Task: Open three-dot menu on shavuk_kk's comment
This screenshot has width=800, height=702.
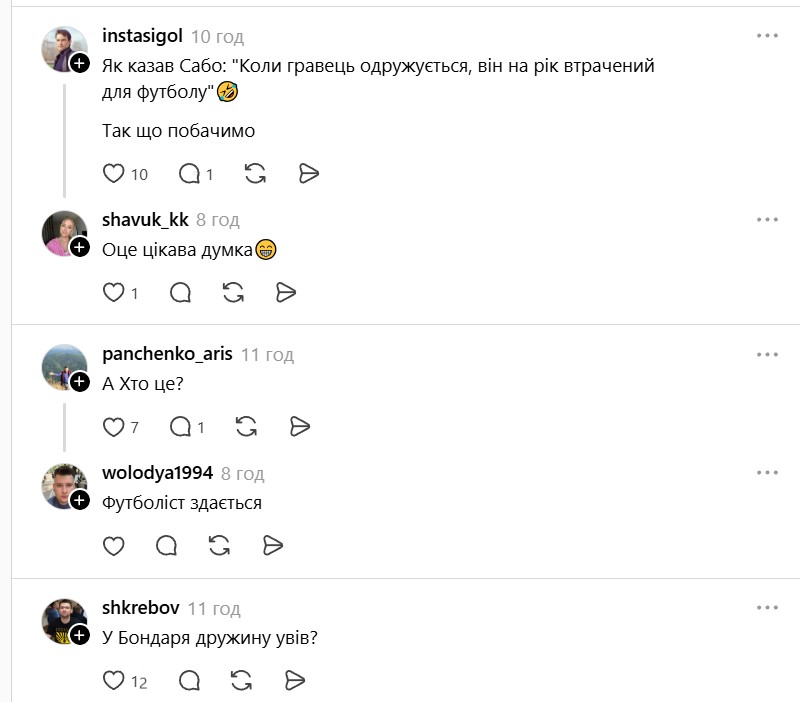Action: pyautogui.click(x=767, y=220)
